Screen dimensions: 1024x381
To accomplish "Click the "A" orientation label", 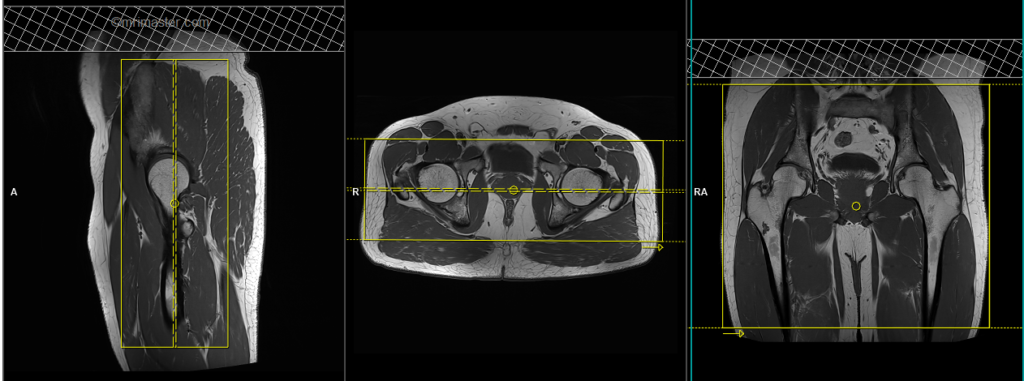I will (x=14, y=192).
